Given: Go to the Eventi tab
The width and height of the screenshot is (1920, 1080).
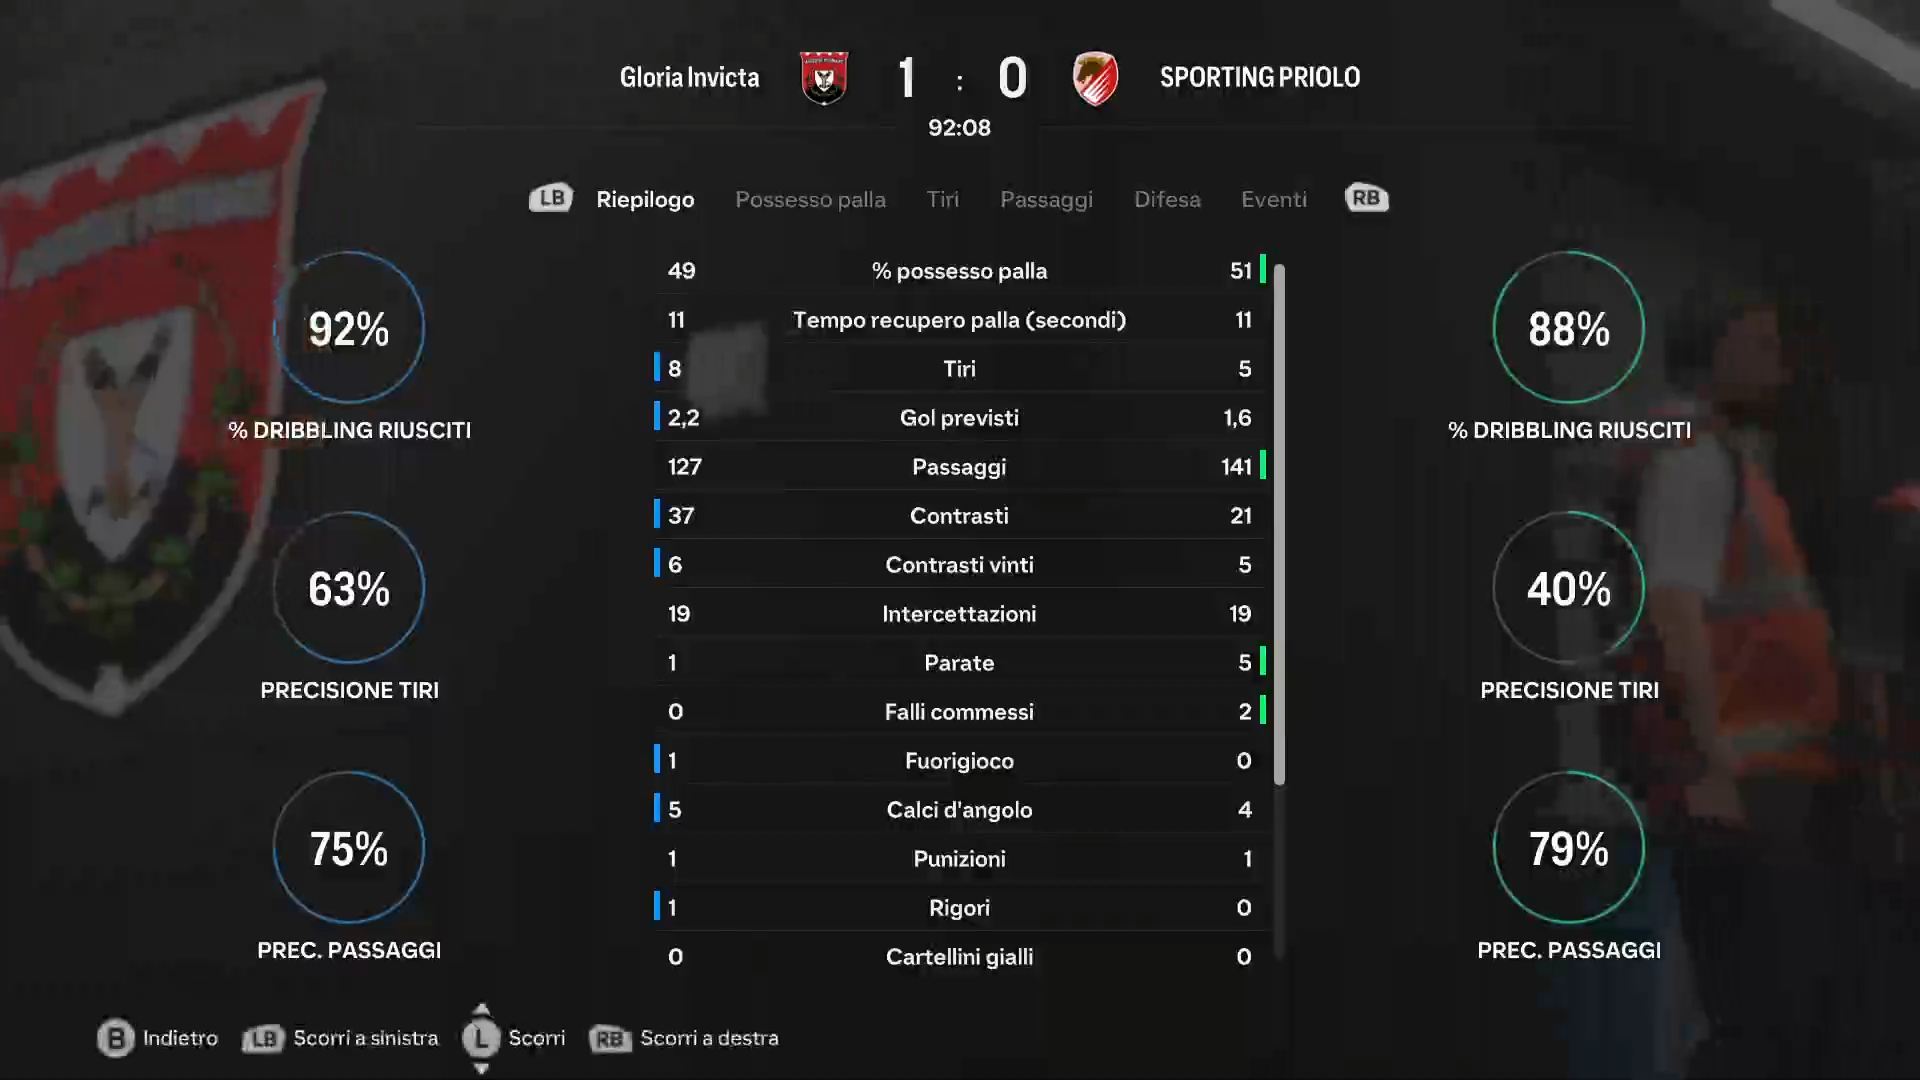Looking at the screenshot, I should click(x=1274, y=199).
